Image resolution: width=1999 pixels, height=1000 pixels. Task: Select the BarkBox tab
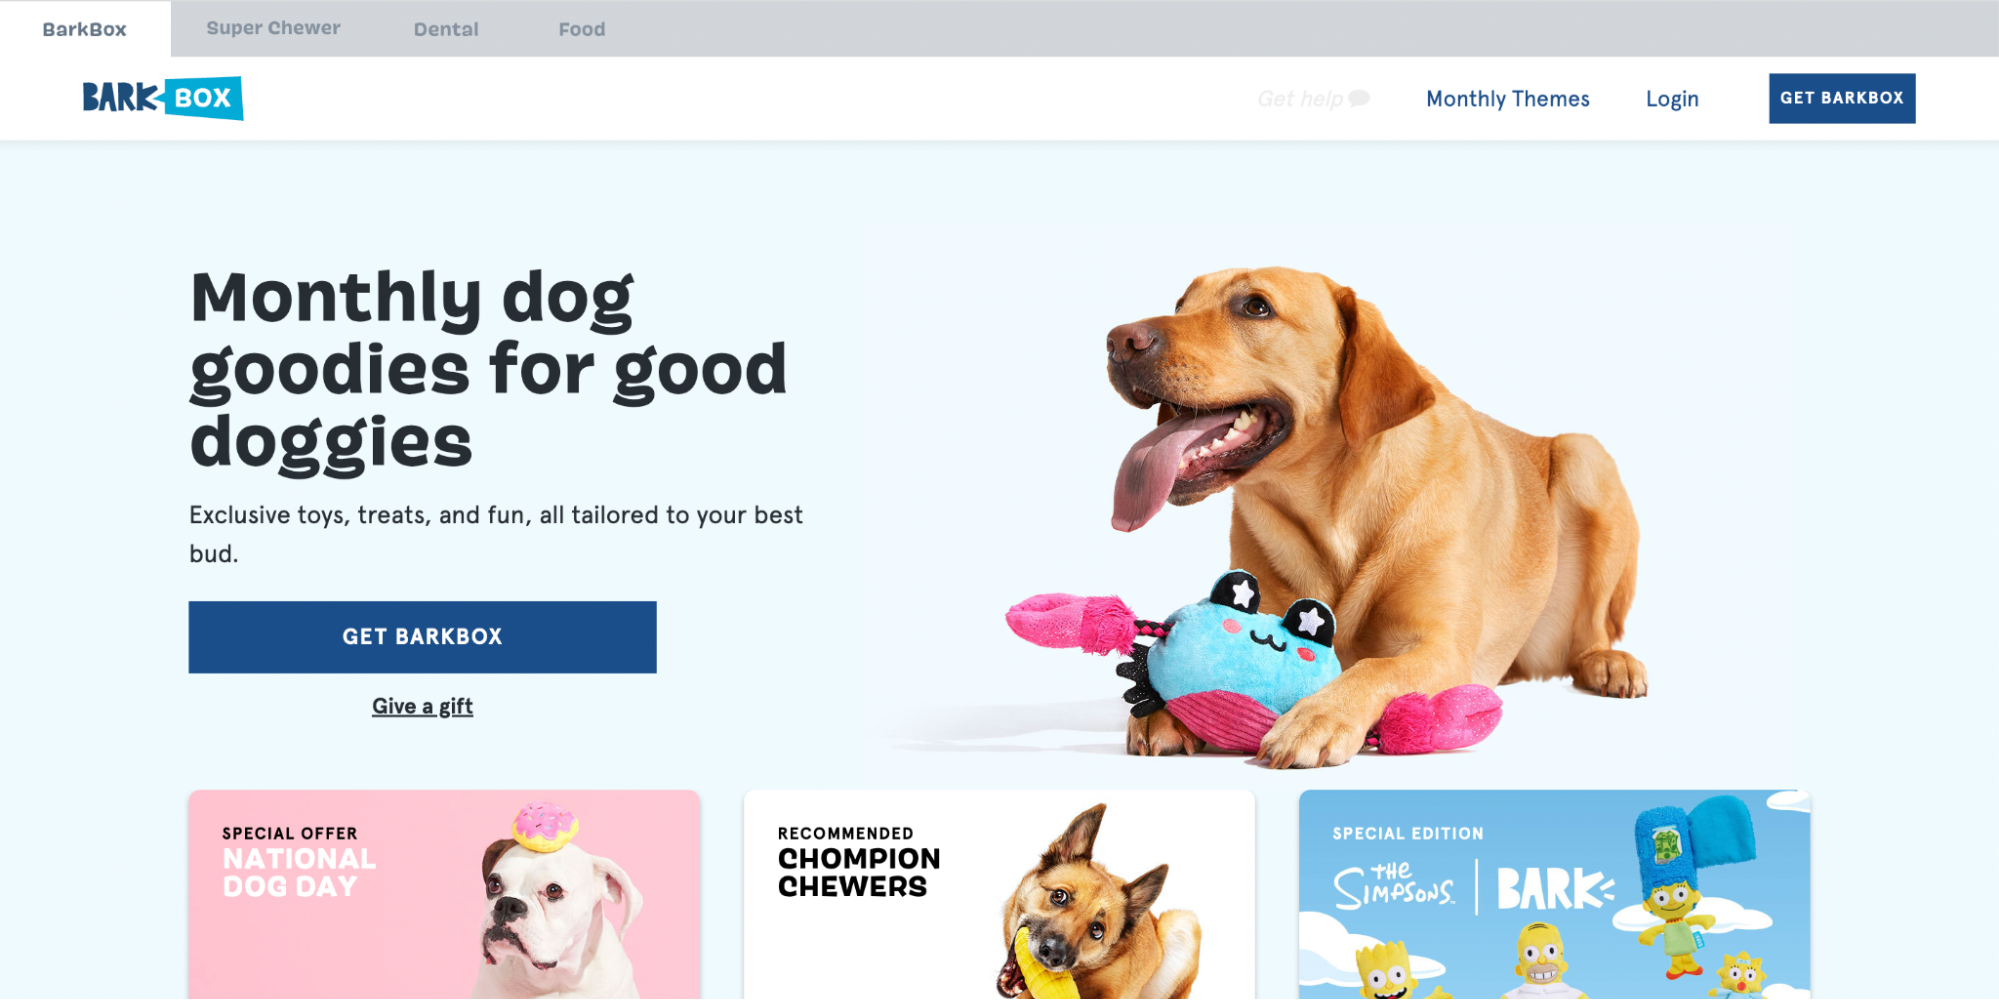coord(85,29)
